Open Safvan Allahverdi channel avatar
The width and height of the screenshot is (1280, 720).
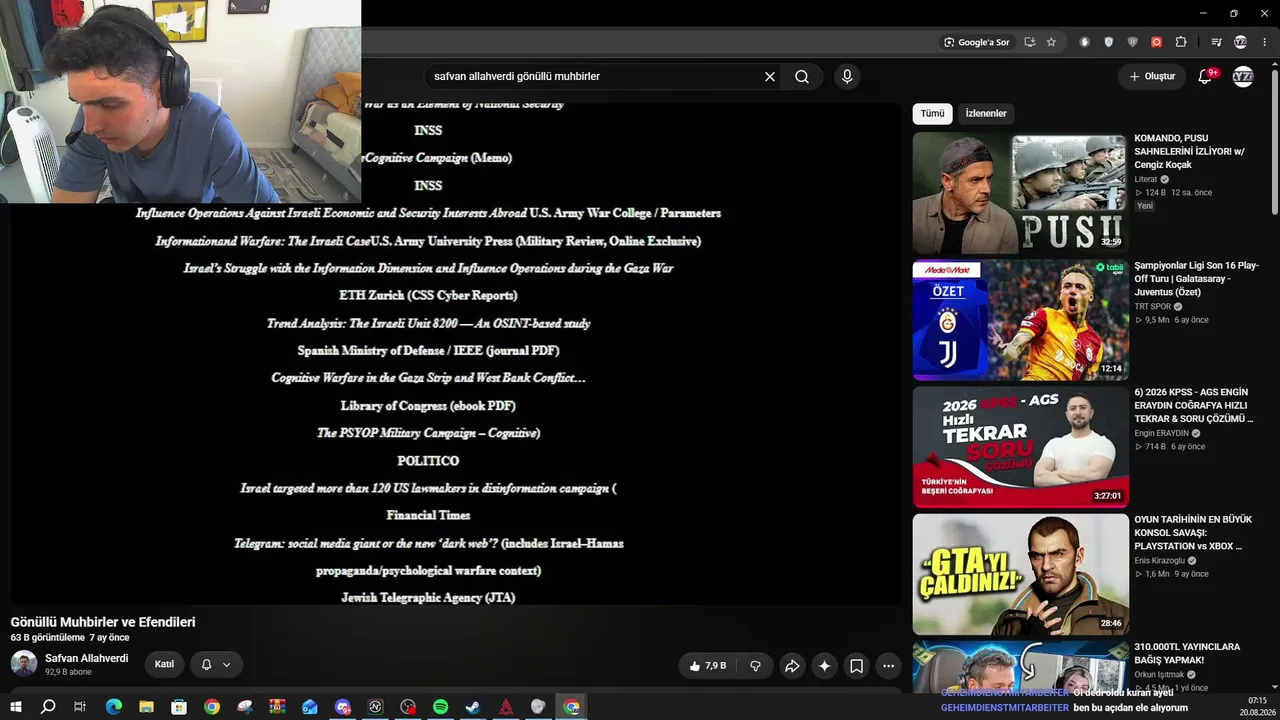[x=24, y=664]
